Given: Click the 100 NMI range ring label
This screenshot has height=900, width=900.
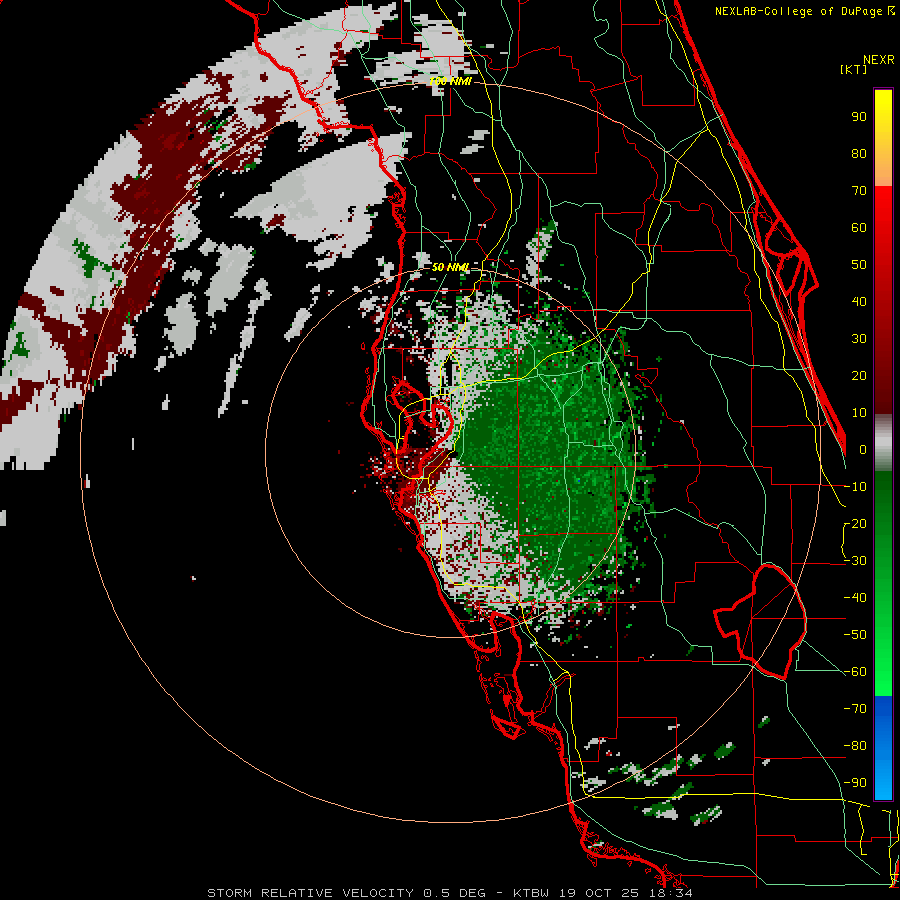Looking at the screenshot, I should (450, 81).
